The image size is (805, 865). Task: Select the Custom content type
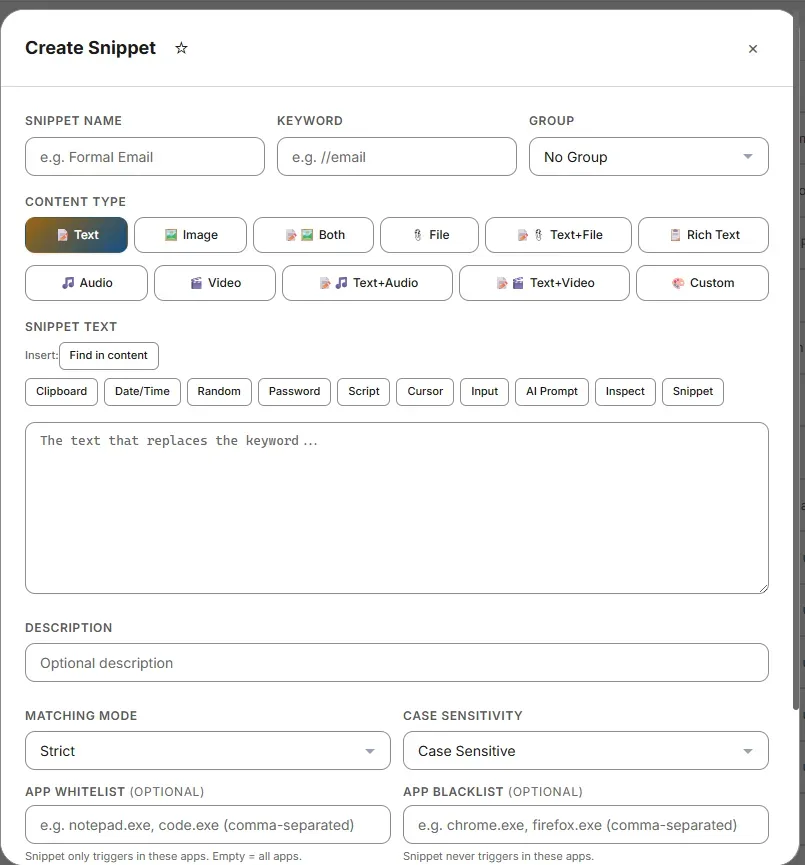(702, 283)
